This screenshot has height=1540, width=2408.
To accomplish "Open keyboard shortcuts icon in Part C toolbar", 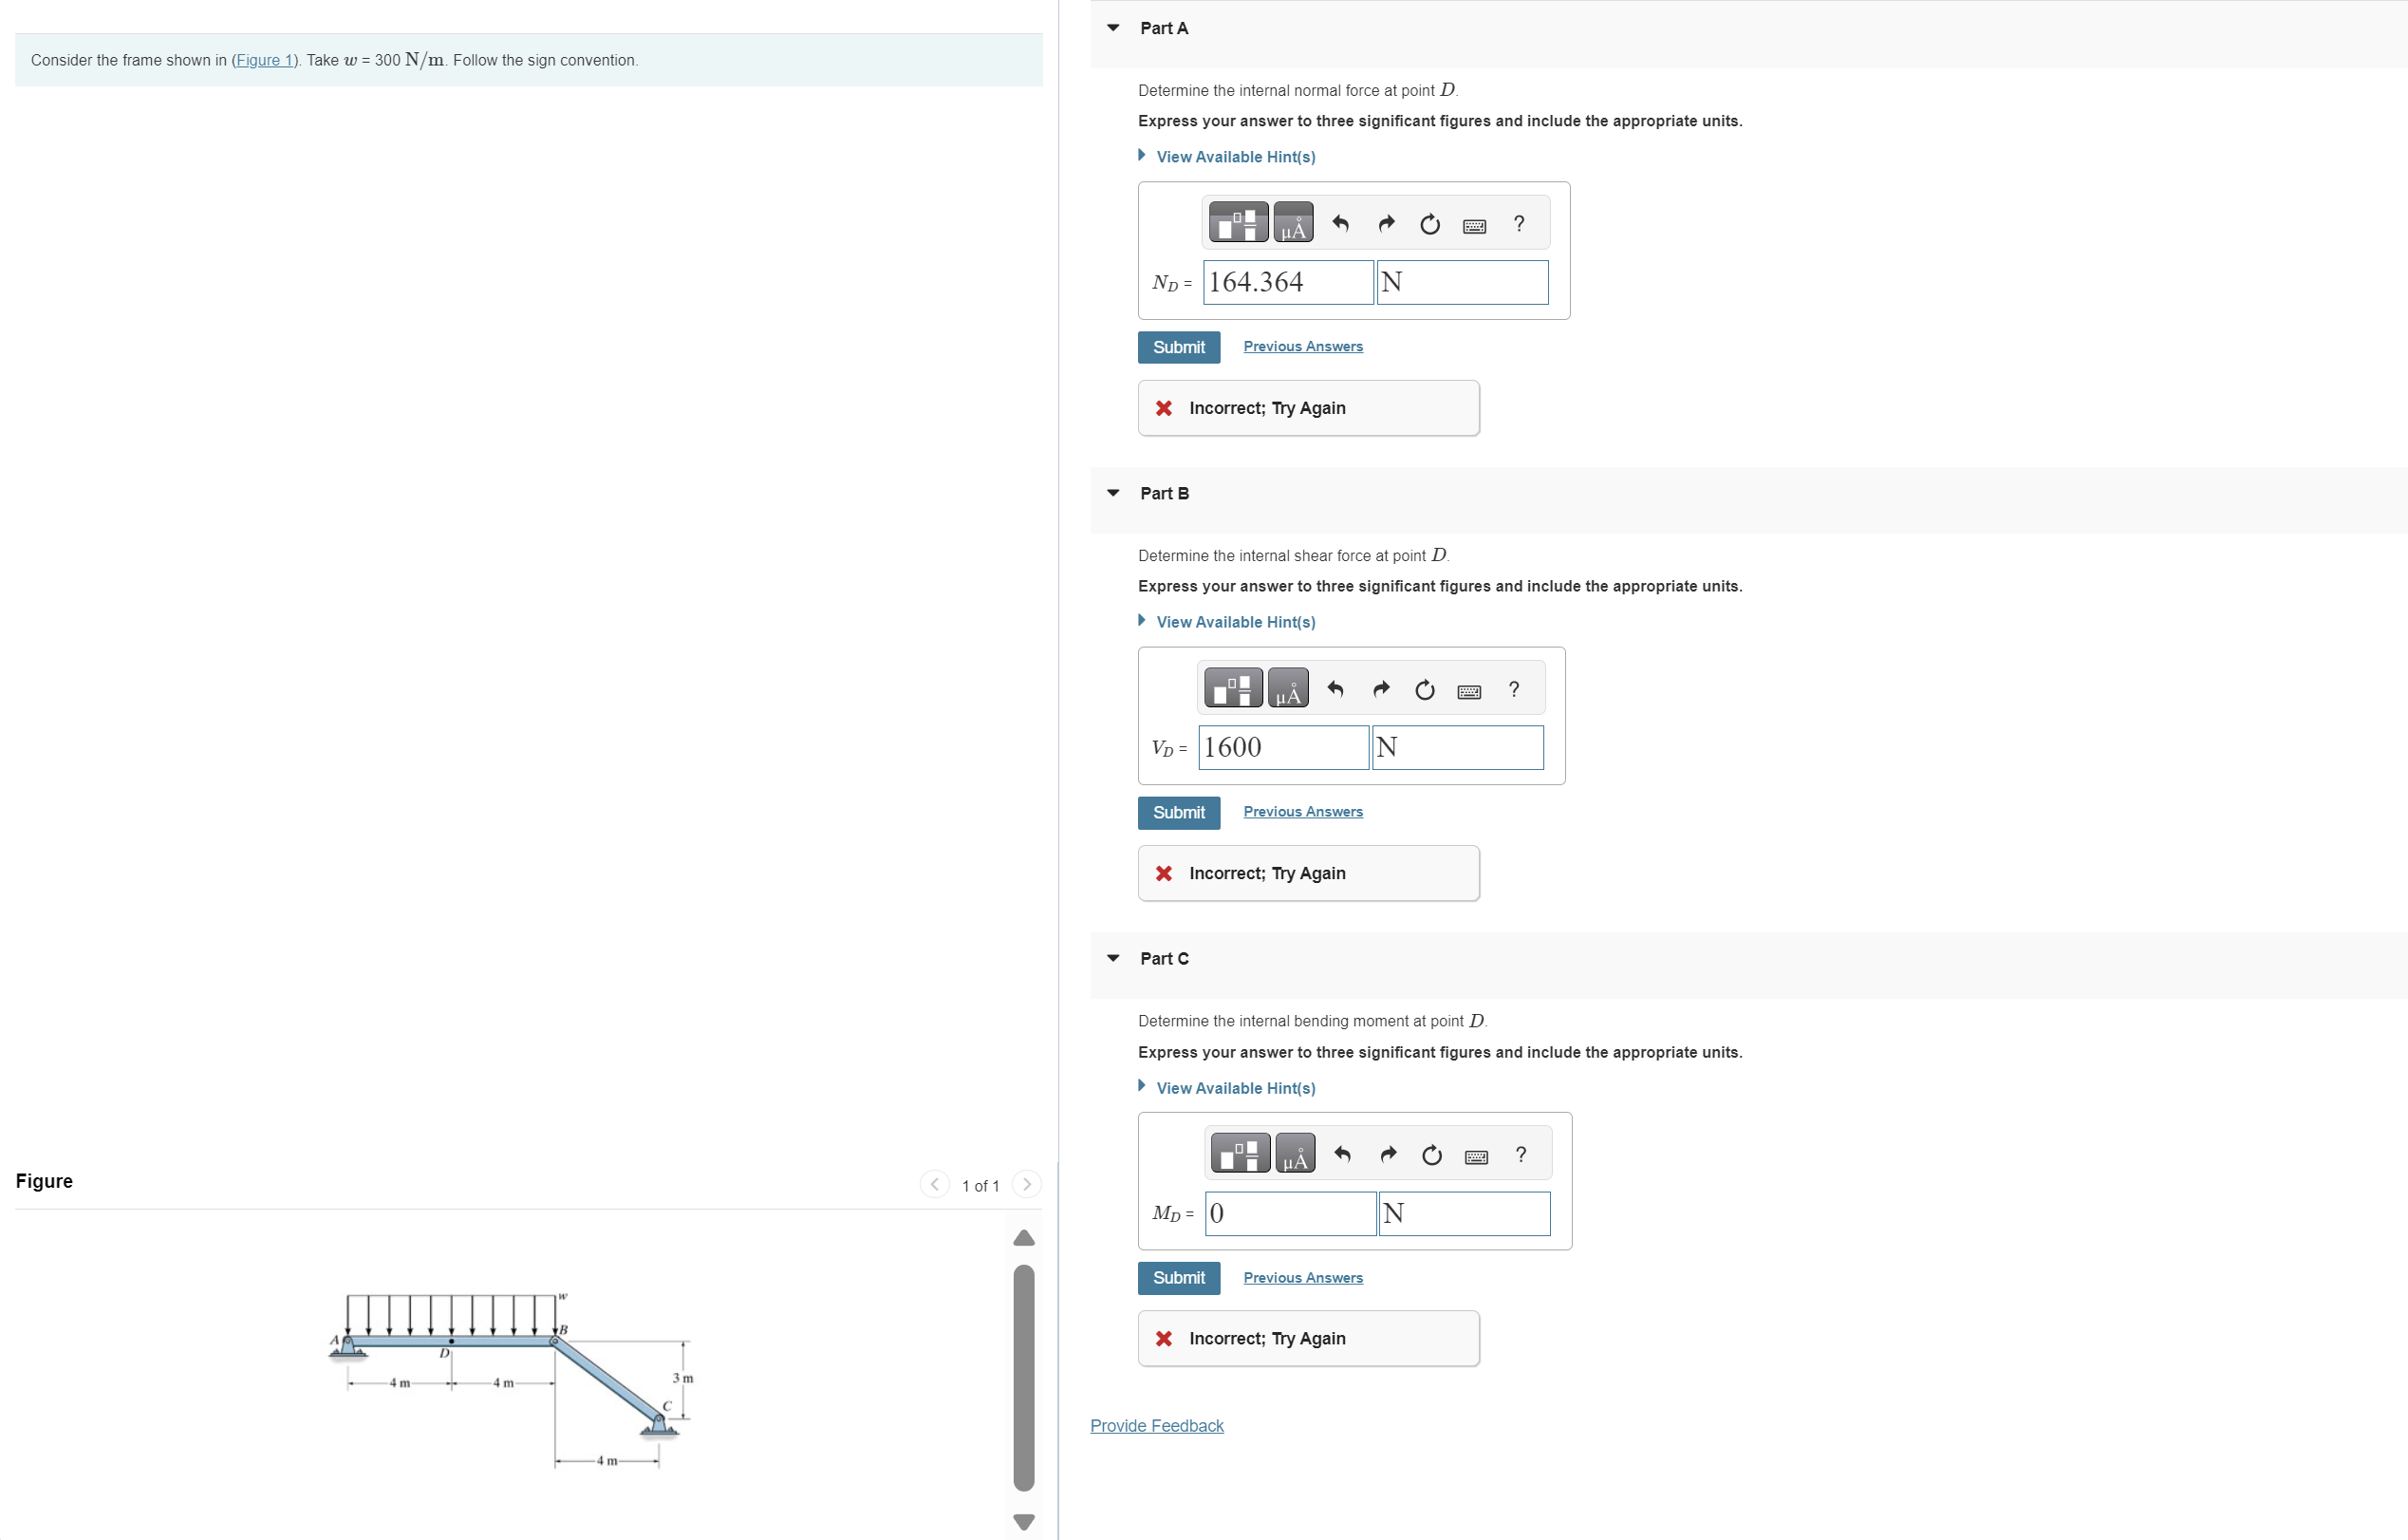I will click(1476, 1157).
